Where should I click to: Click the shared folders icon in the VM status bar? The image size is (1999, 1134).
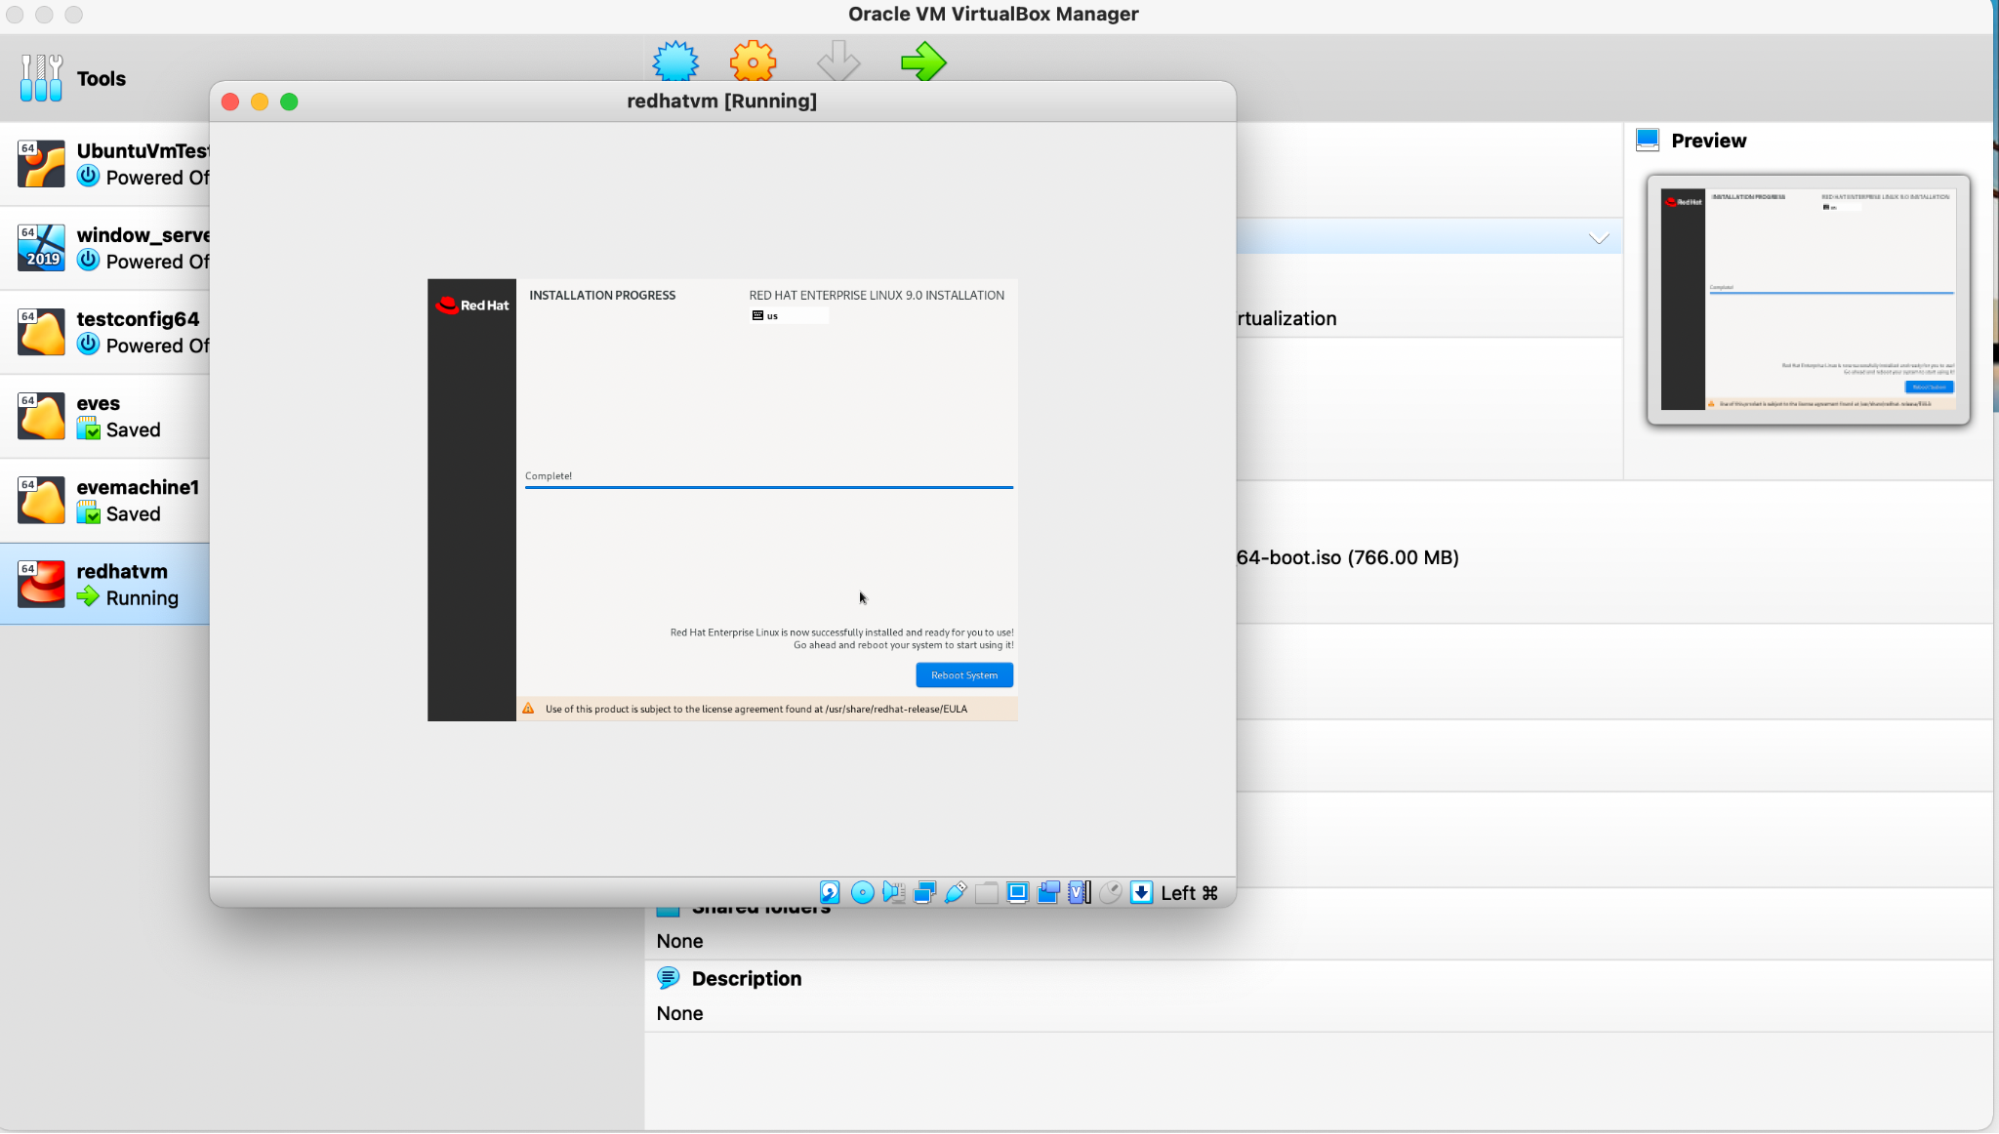coord(987,892)
